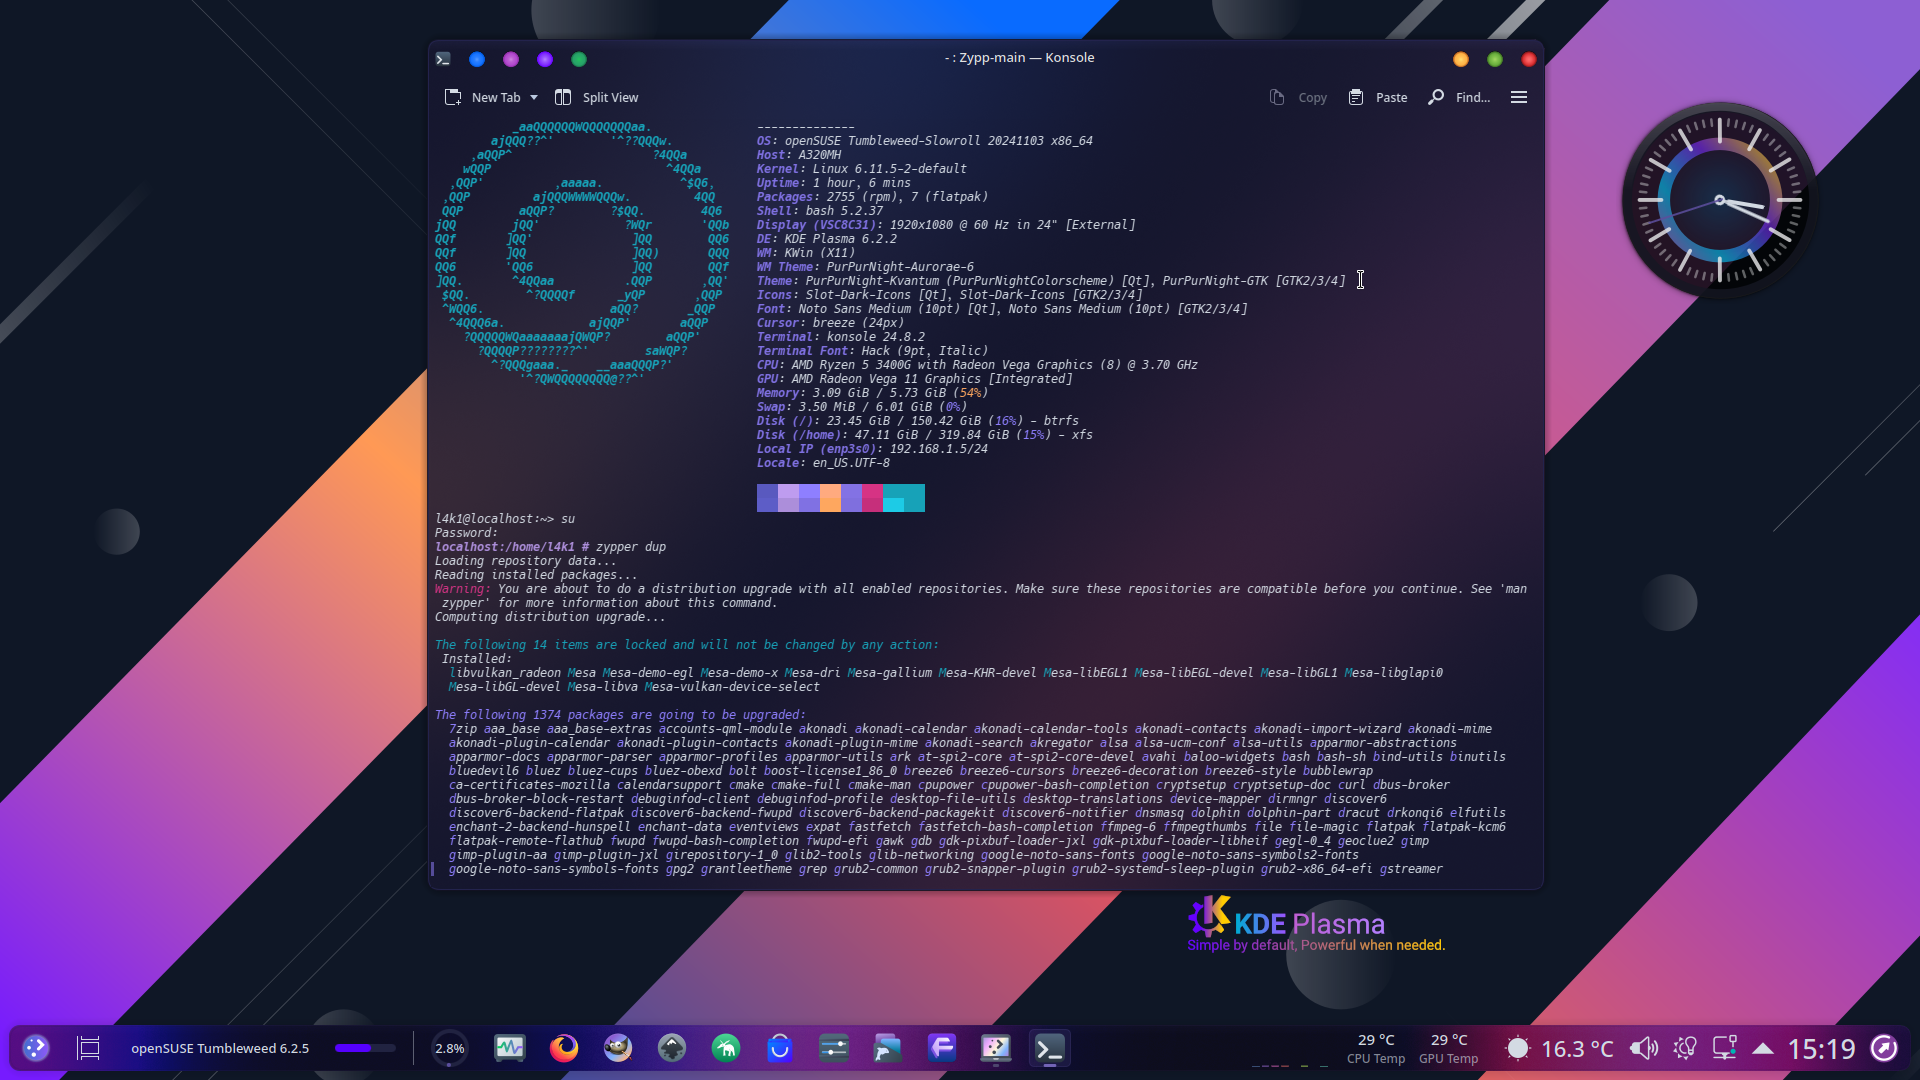Click the analog clock desktop widget
The width and height of the screenshot is (1920, 1080).
click(1719, 200)
